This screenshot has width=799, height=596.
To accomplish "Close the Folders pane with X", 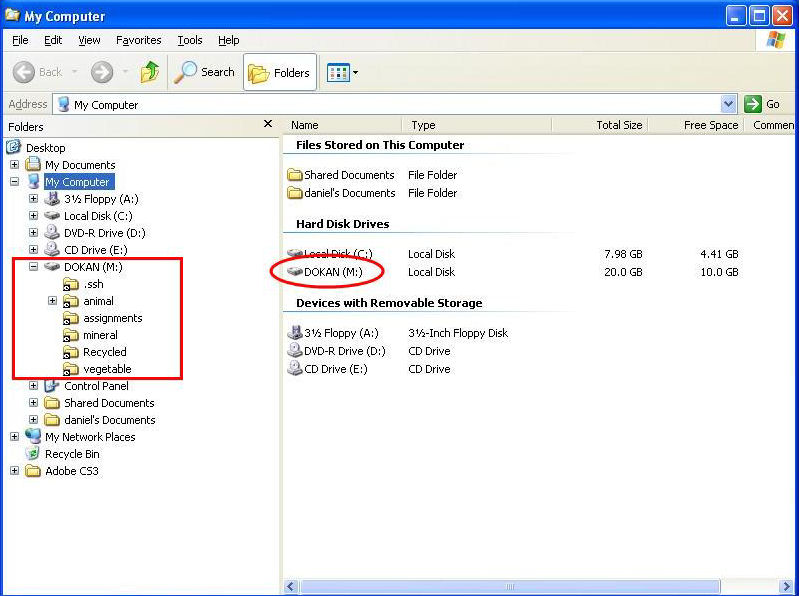I will click(x=267, y=124).
